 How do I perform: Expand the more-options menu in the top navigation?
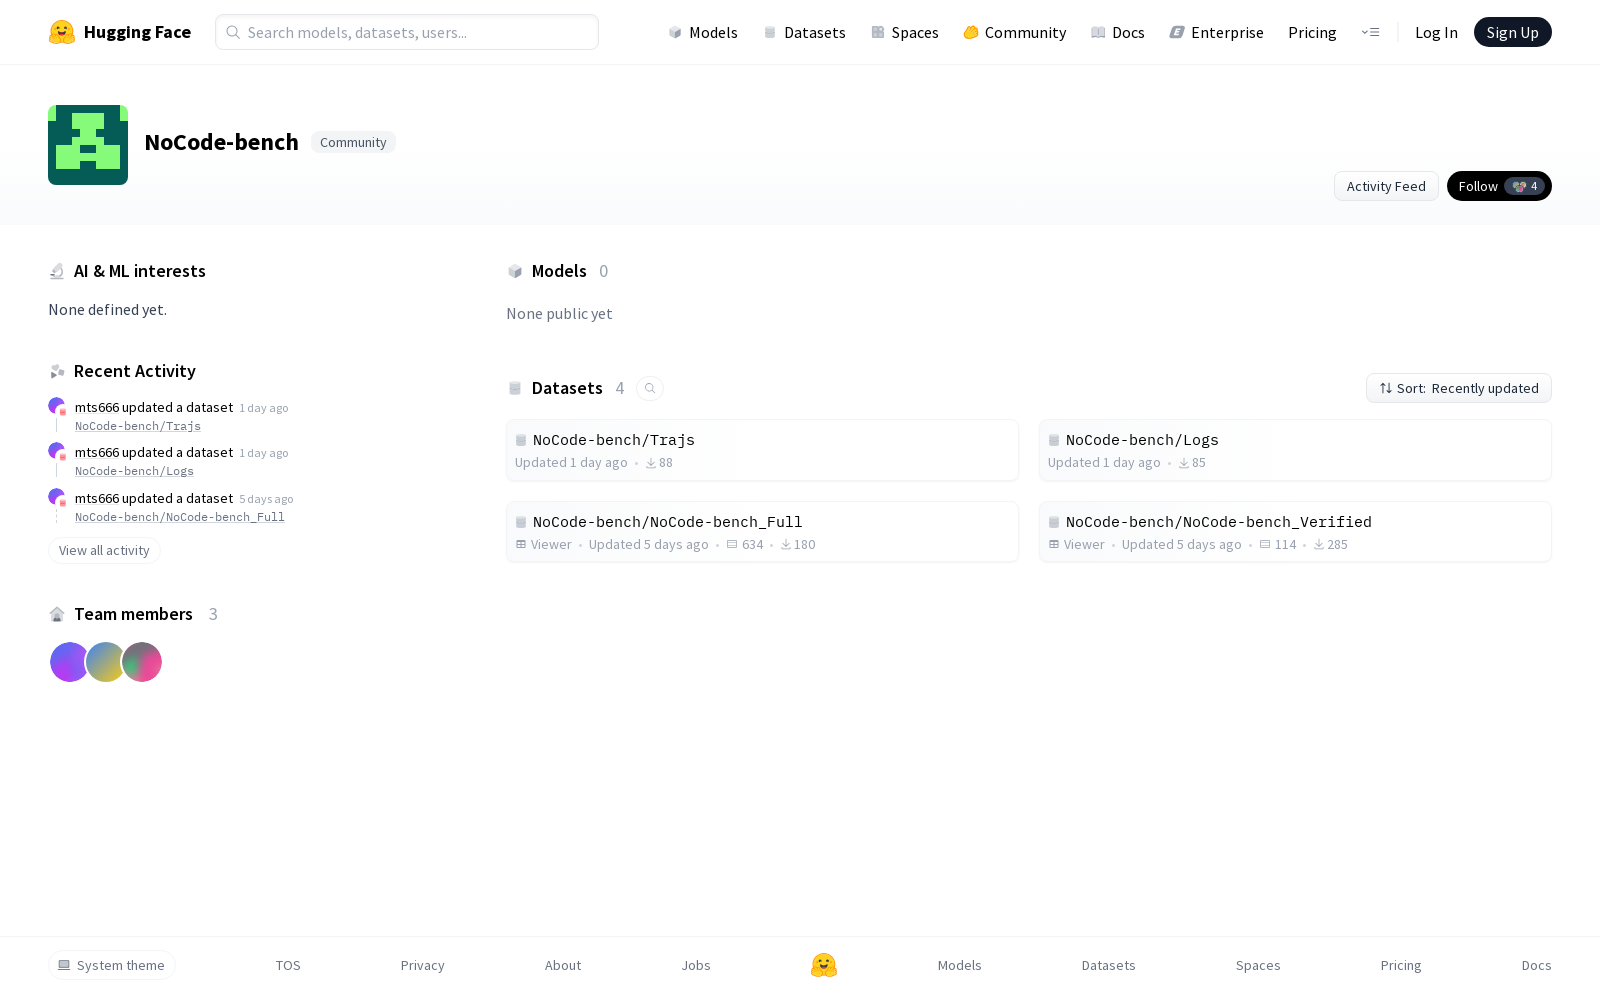coord(1370,32)
